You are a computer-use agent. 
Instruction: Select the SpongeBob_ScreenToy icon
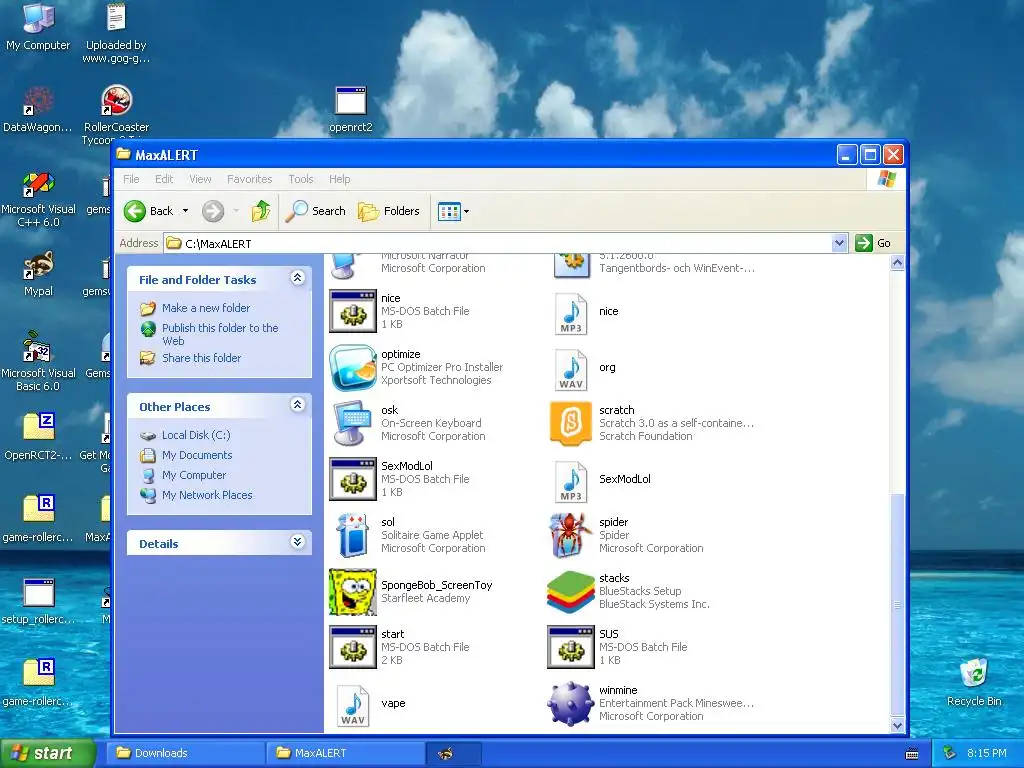coord(353,592)
